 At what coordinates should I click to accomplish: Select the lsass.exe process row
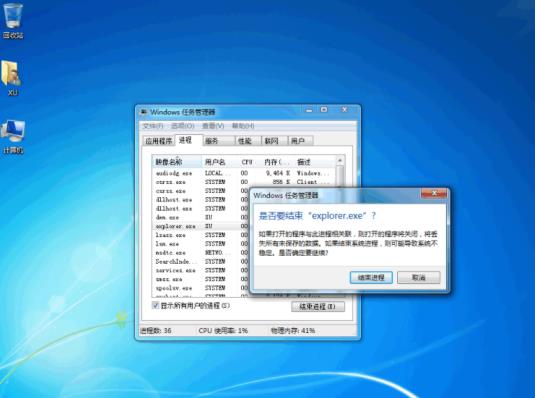[x=201, y=235]
